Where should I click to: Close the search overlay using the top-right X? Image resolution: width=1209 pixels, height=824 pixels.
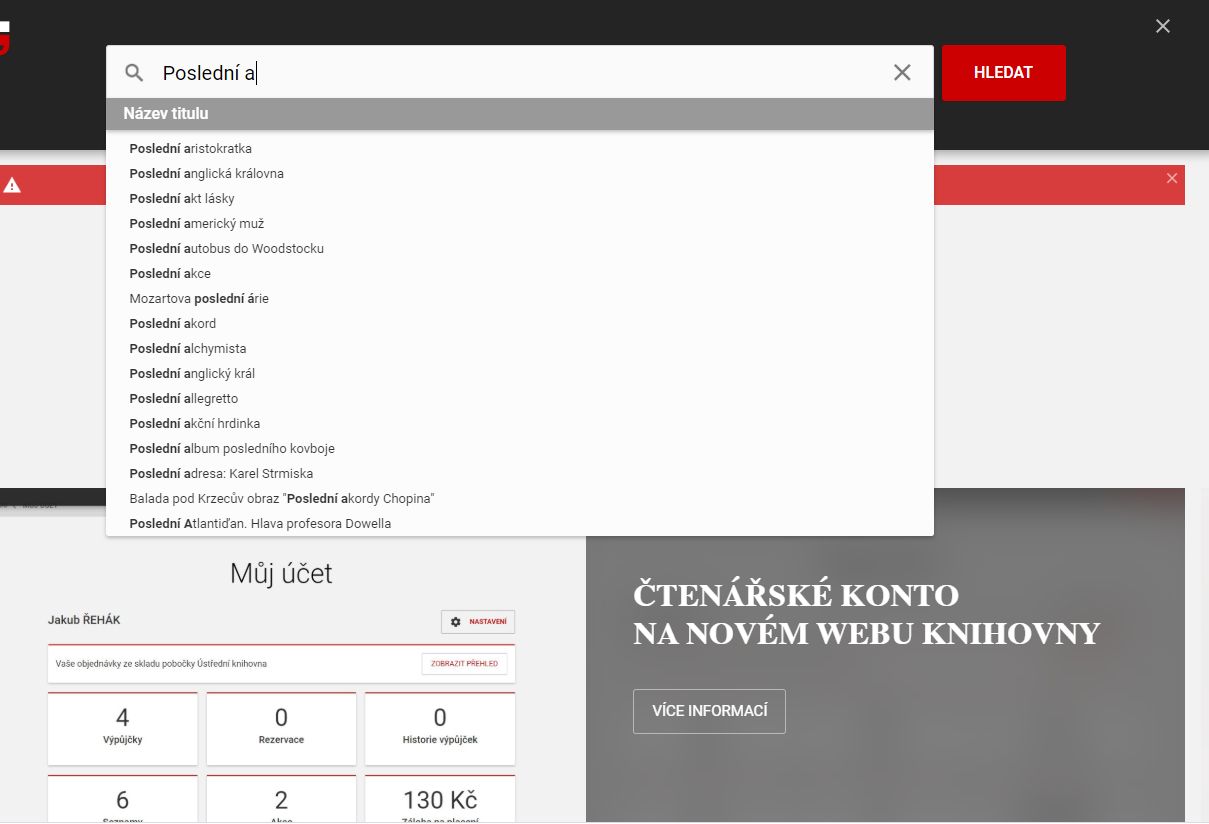point(1162,26)
